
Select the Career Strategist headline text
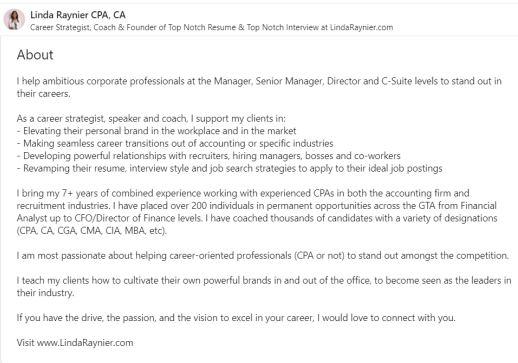[211, 27]
